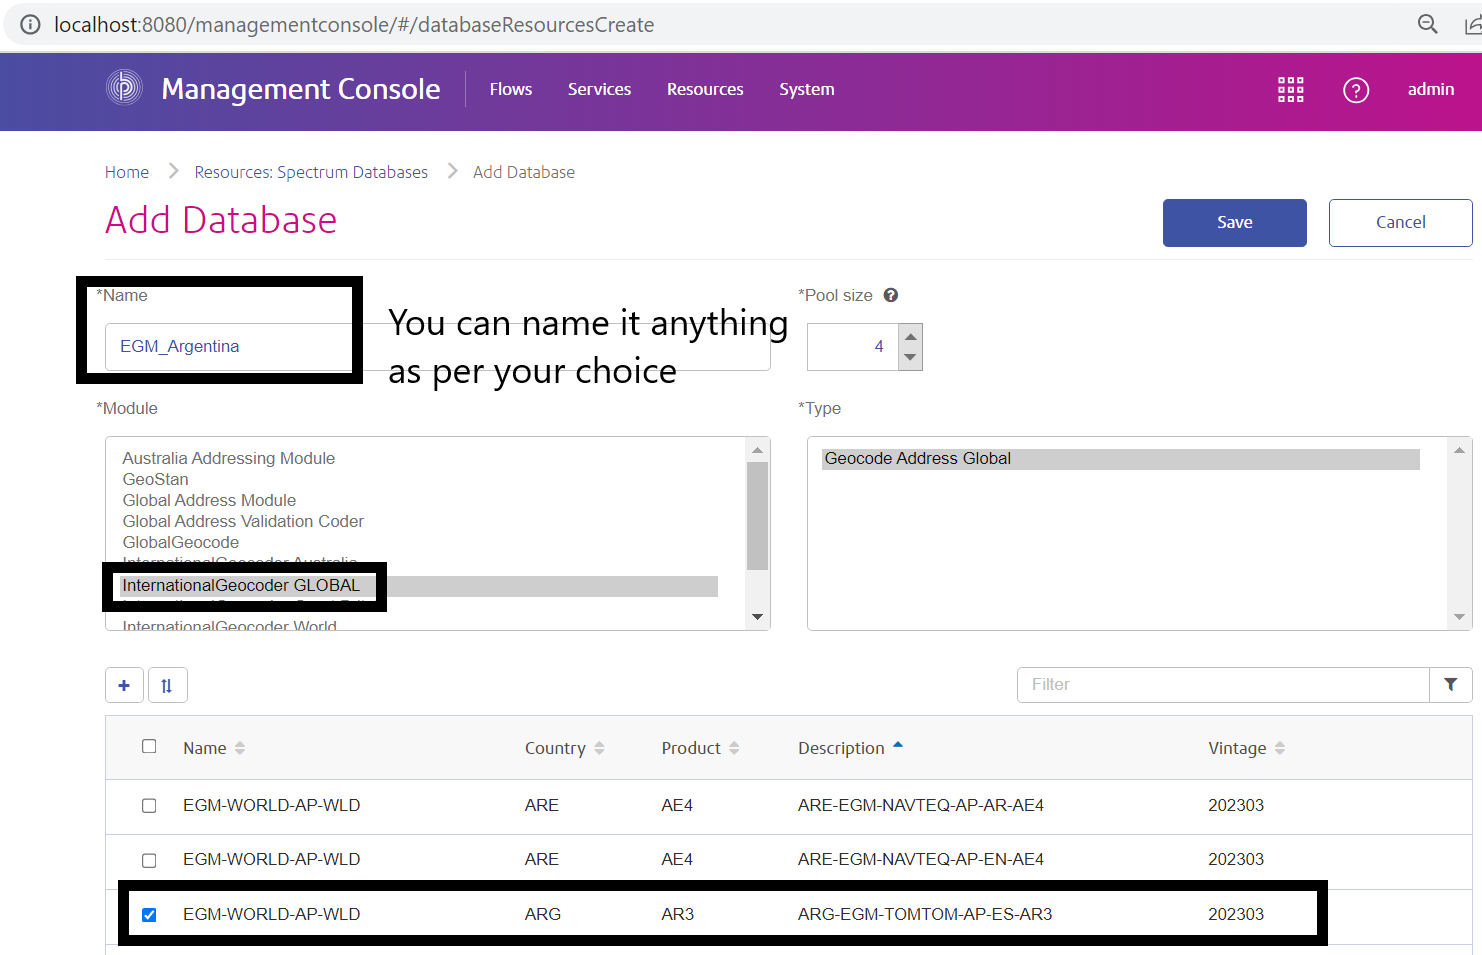Open the Home breadcrumb link
Screen dimensions: 1482x955
click(127, 171)
